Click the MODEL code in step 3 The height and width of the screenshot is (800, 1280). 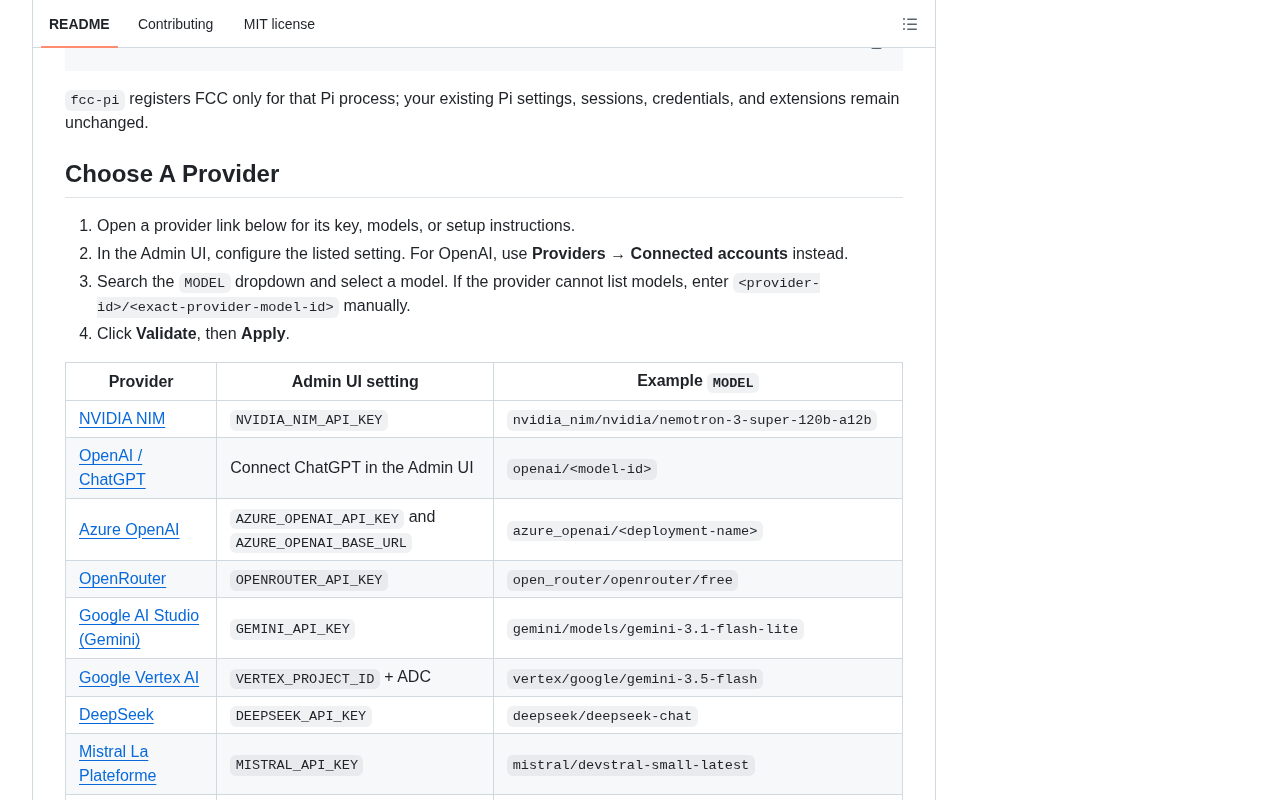[205, 283]
